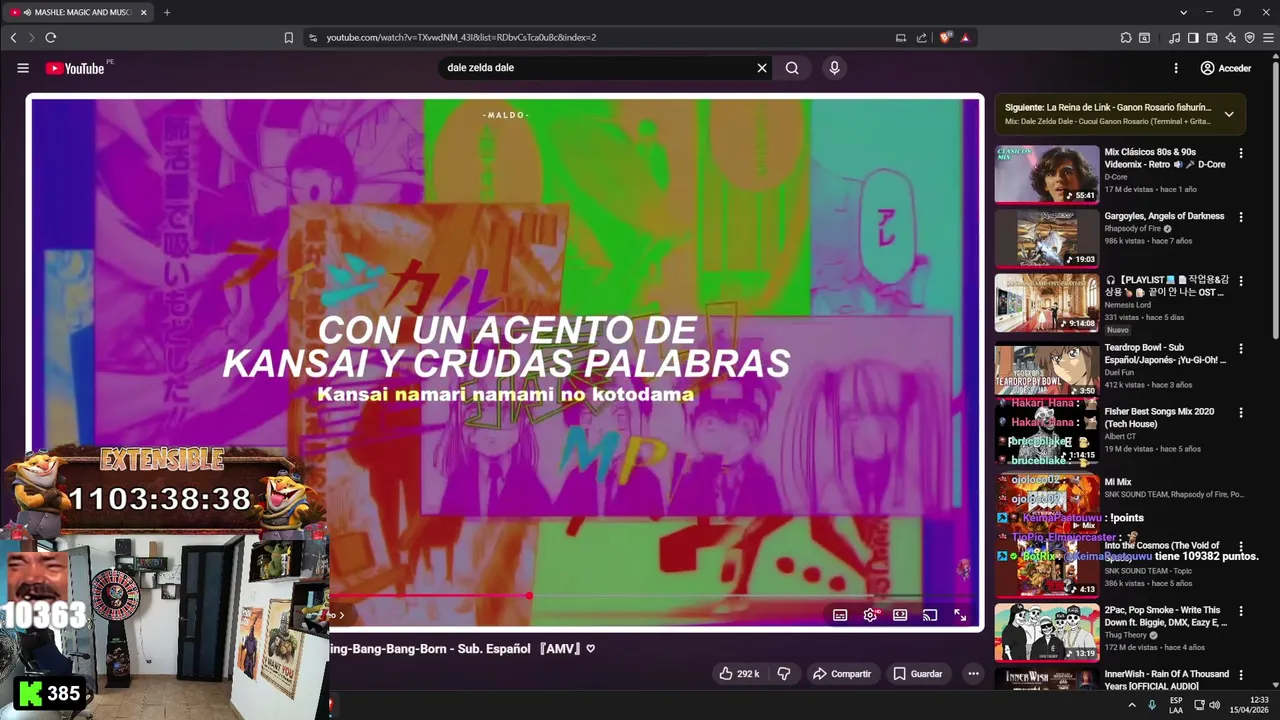Open the YouTube hamburger guide menu

tap(23, 68)
